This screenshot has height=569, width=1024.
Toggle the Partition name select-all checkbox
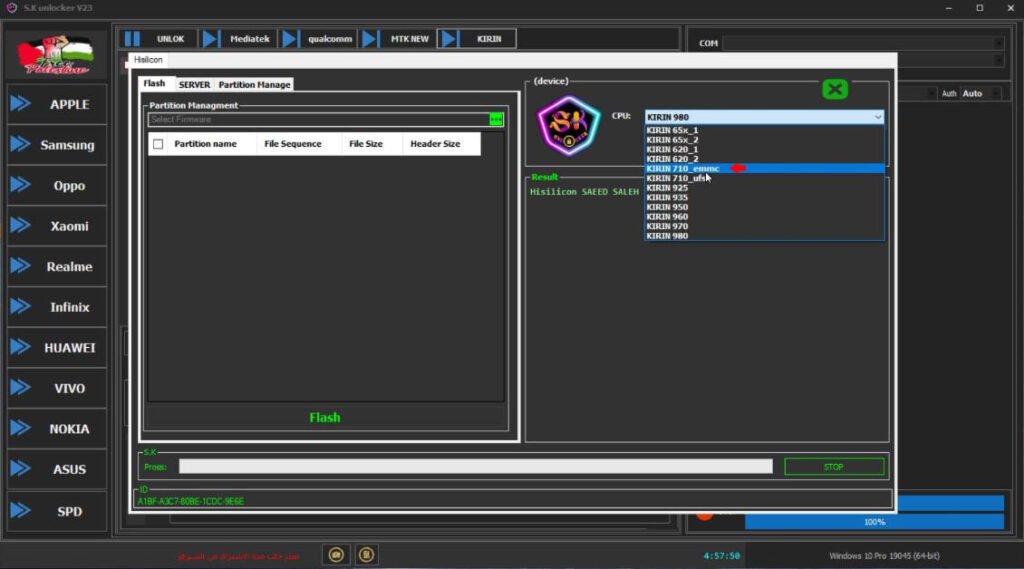158,144
